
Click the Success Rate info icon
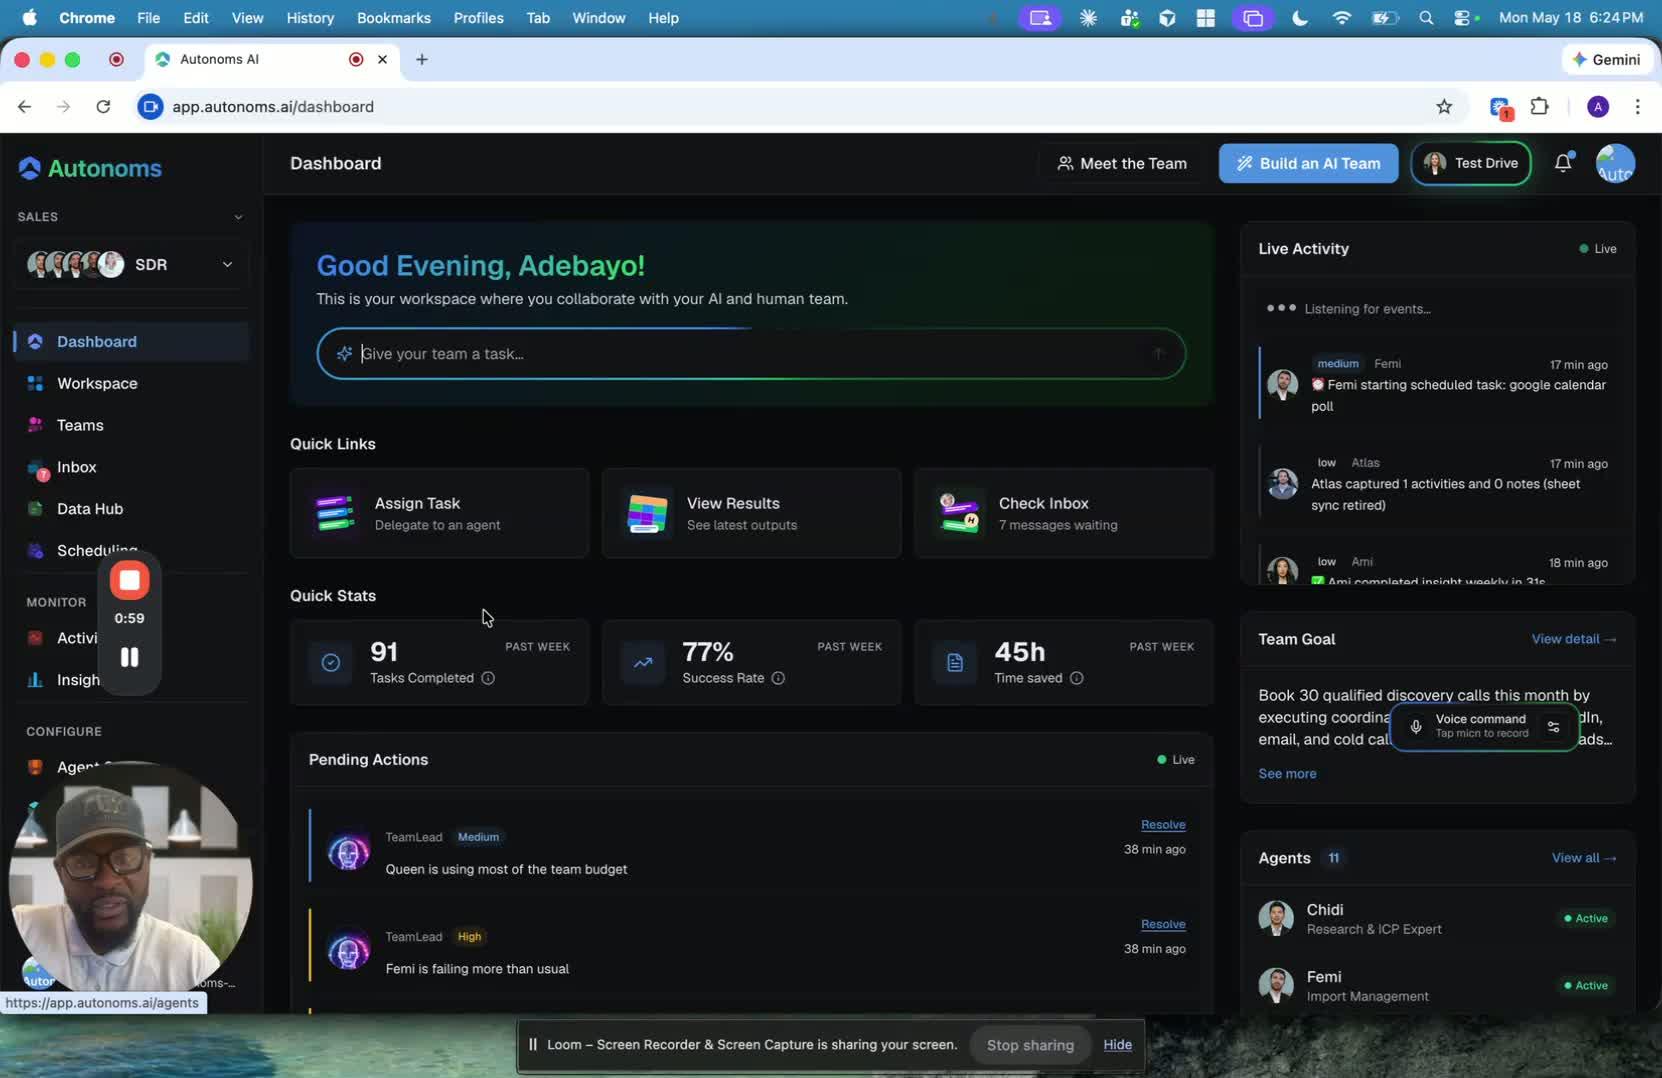point(778,678)
